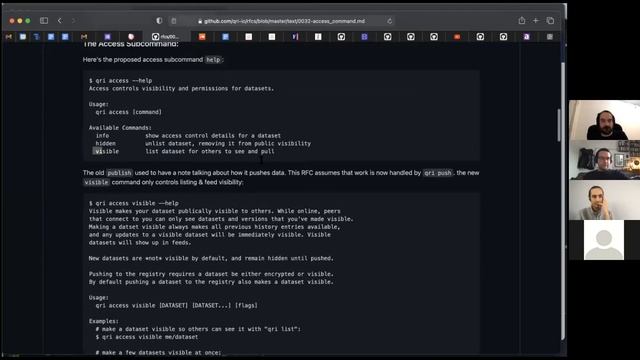640x360 pixels.
Task: Select the participant with the blank avatar
Action: (604, 240)
